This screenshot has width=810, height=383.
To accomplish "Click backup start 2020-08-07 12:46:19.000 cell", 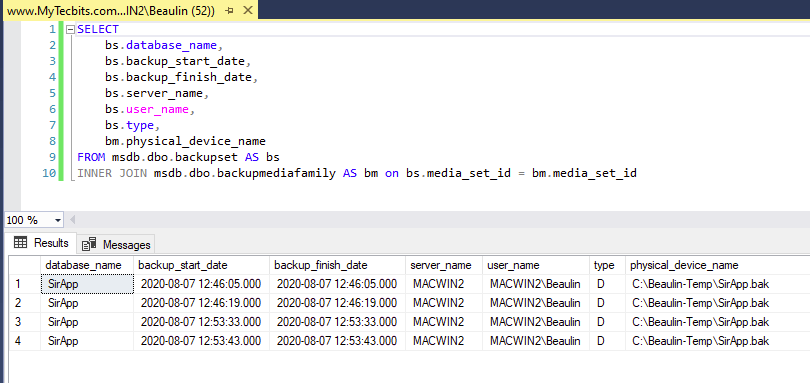I will [201, 303].
